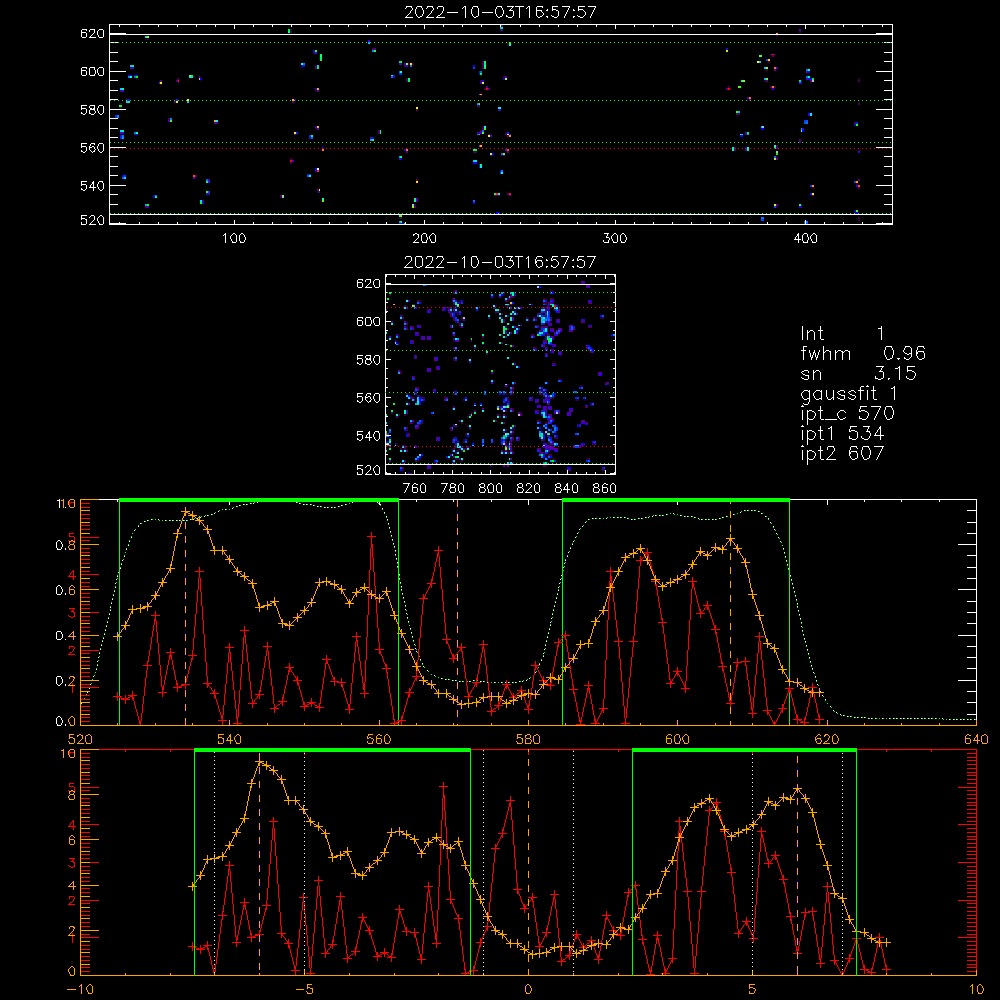Click x-axis label 800 on middle plot
The image size is (1000, 1000).
490,489
